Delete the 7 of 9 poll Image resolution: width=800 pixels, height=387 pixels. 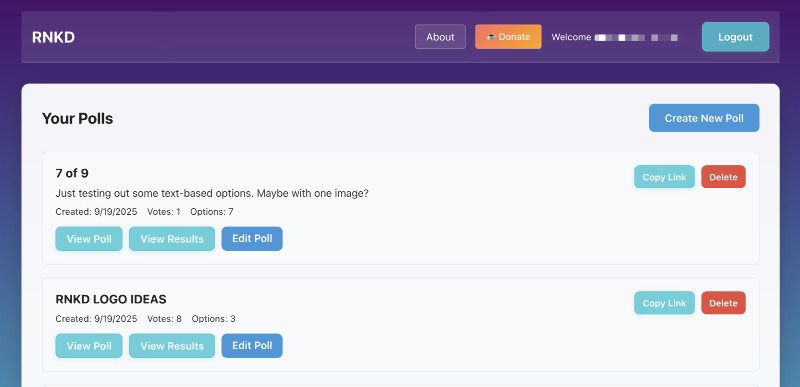tap(723, 177)
